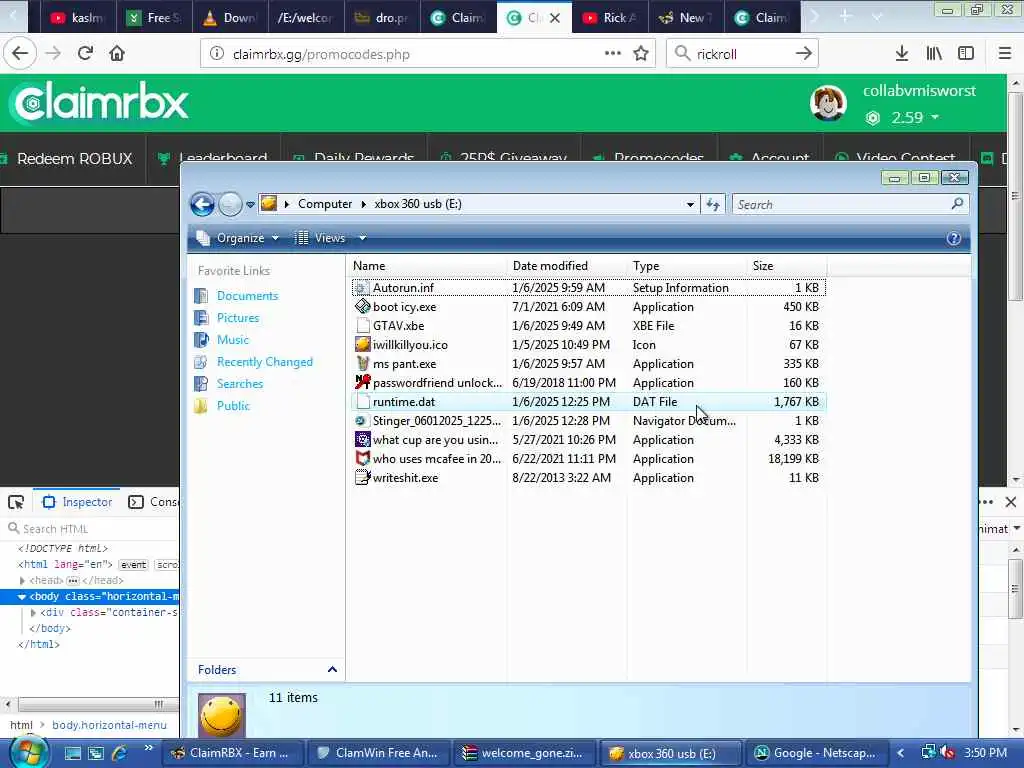
Task: Click collabvmisworst user avatar
Action: point(828,103)
